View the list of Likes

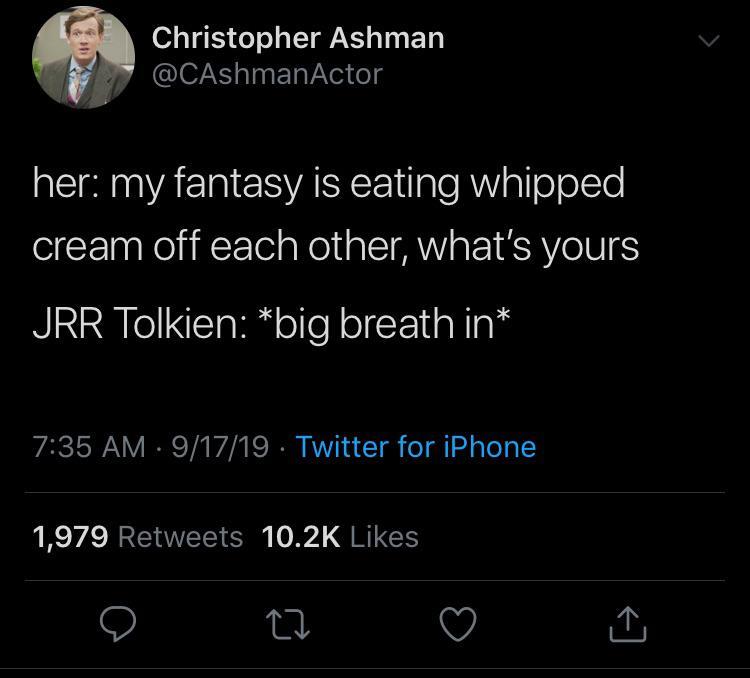coord(384,537)
